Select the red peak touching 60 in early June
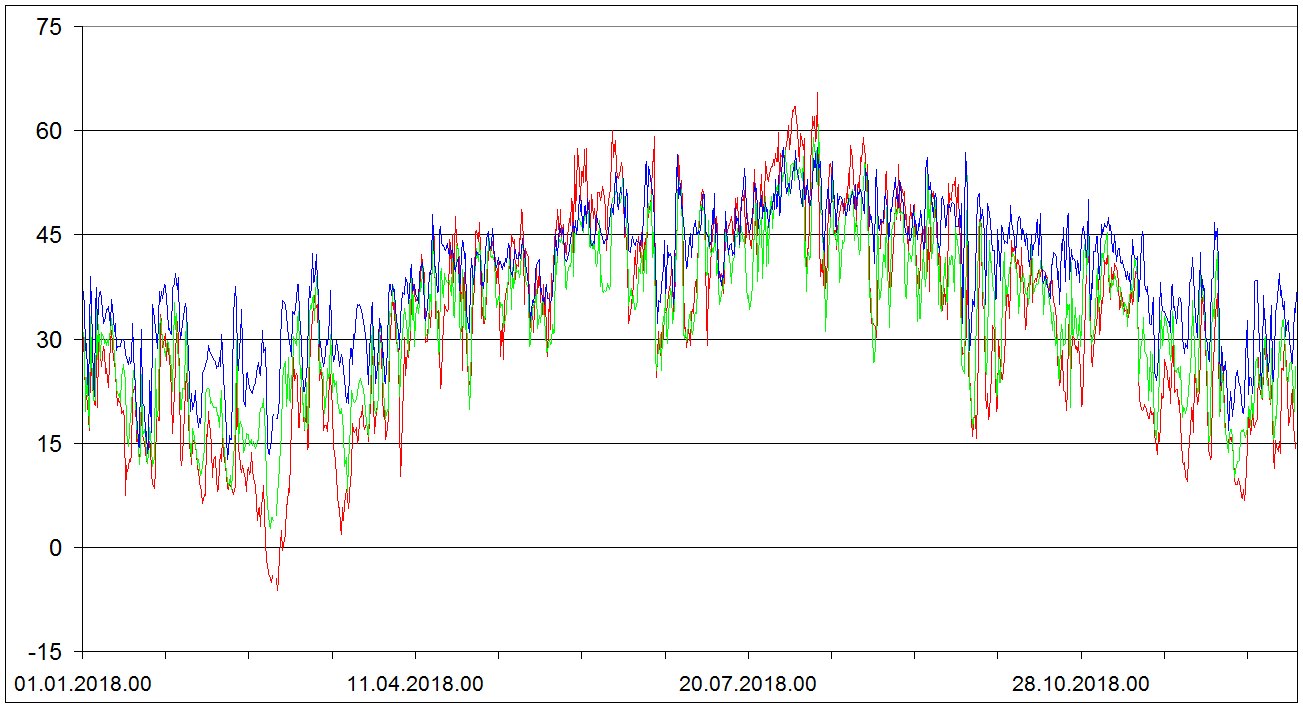The height and width of the screenshot is (707, 1303). tap(613, 133)
